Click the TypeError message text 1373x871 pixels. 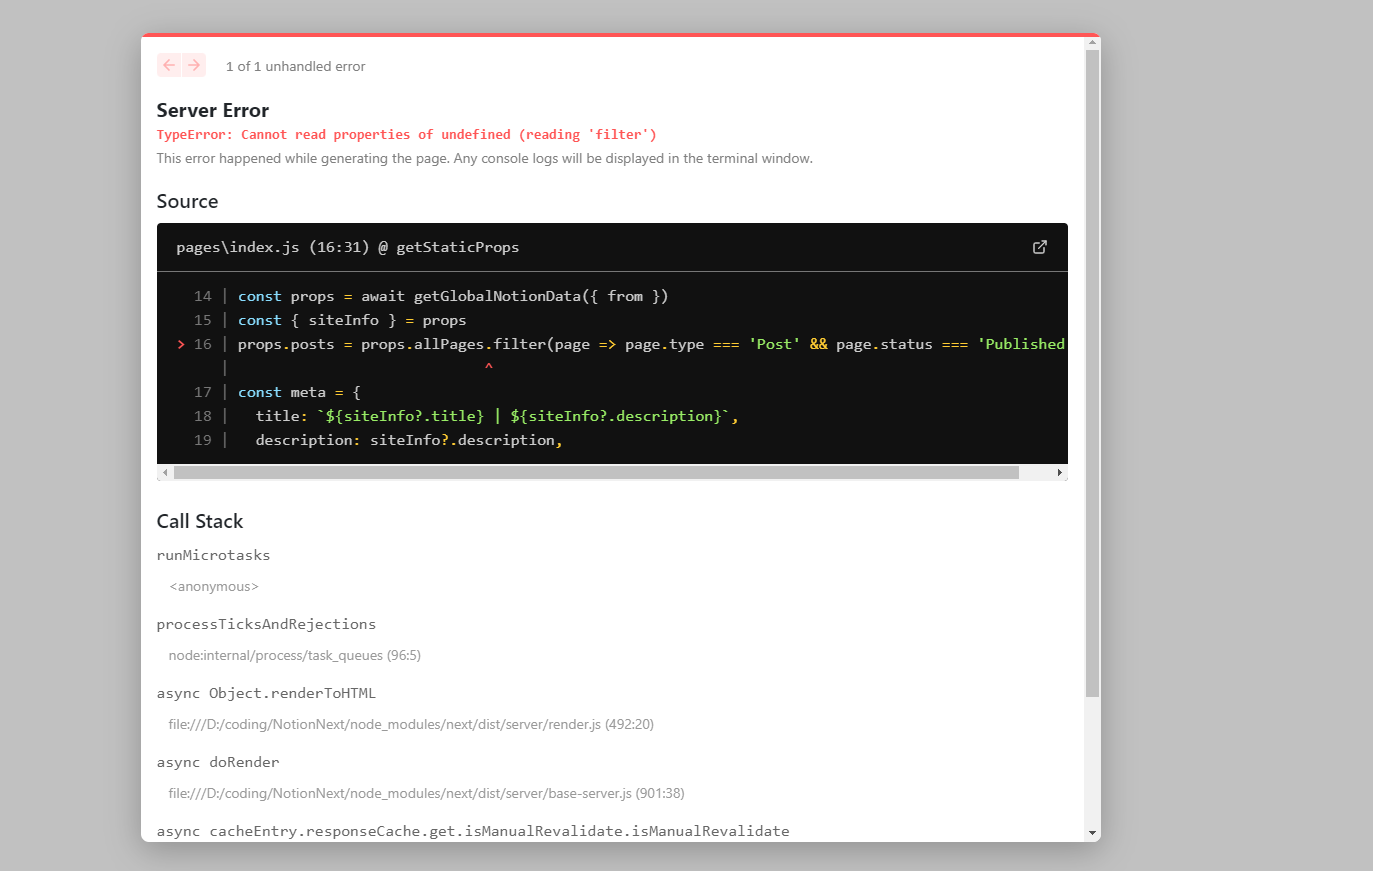tap(406, 134)
